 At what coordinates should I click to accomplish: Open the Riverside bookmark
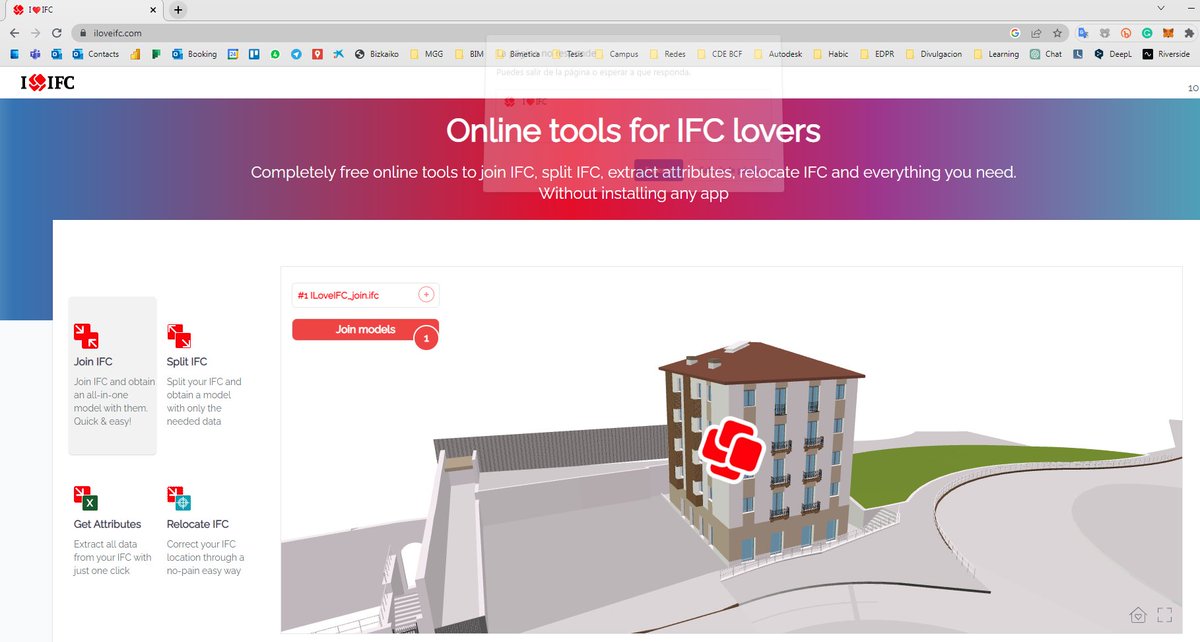(1166, 54)
